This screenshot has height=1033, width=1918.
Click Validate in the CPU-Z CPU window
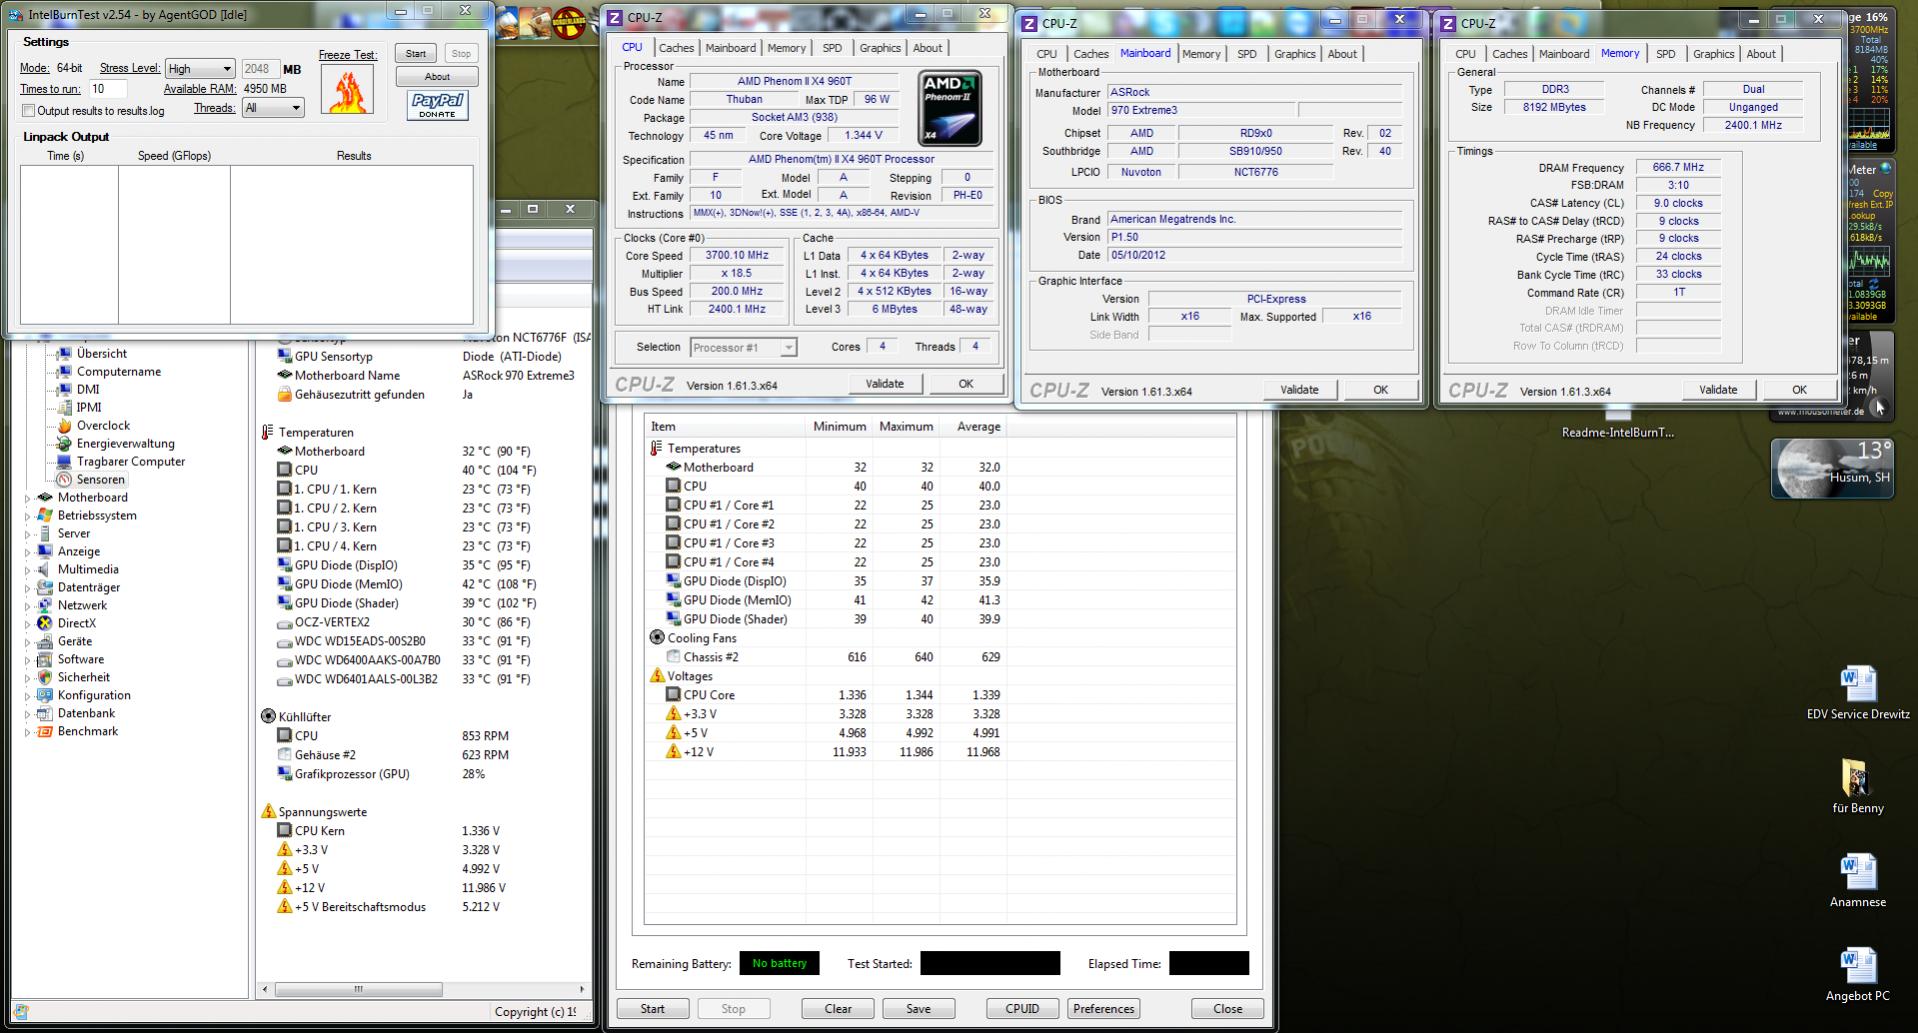884,383
